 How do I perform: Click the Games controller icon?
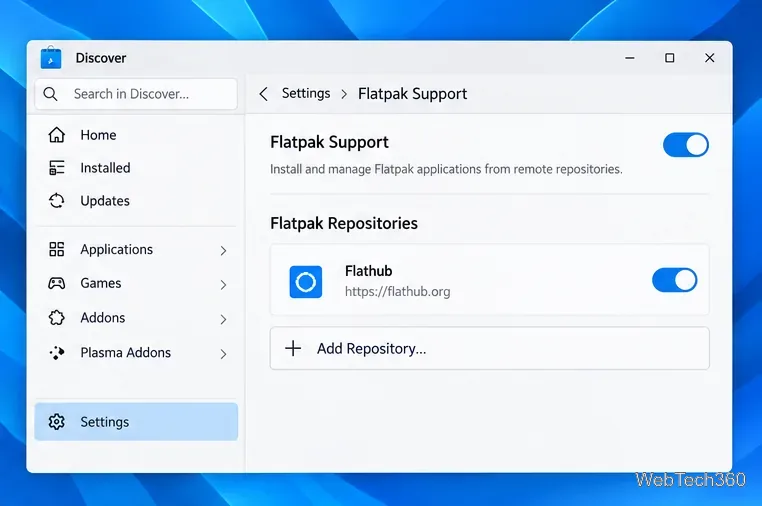pyautogui.click(x=57, y=283)
